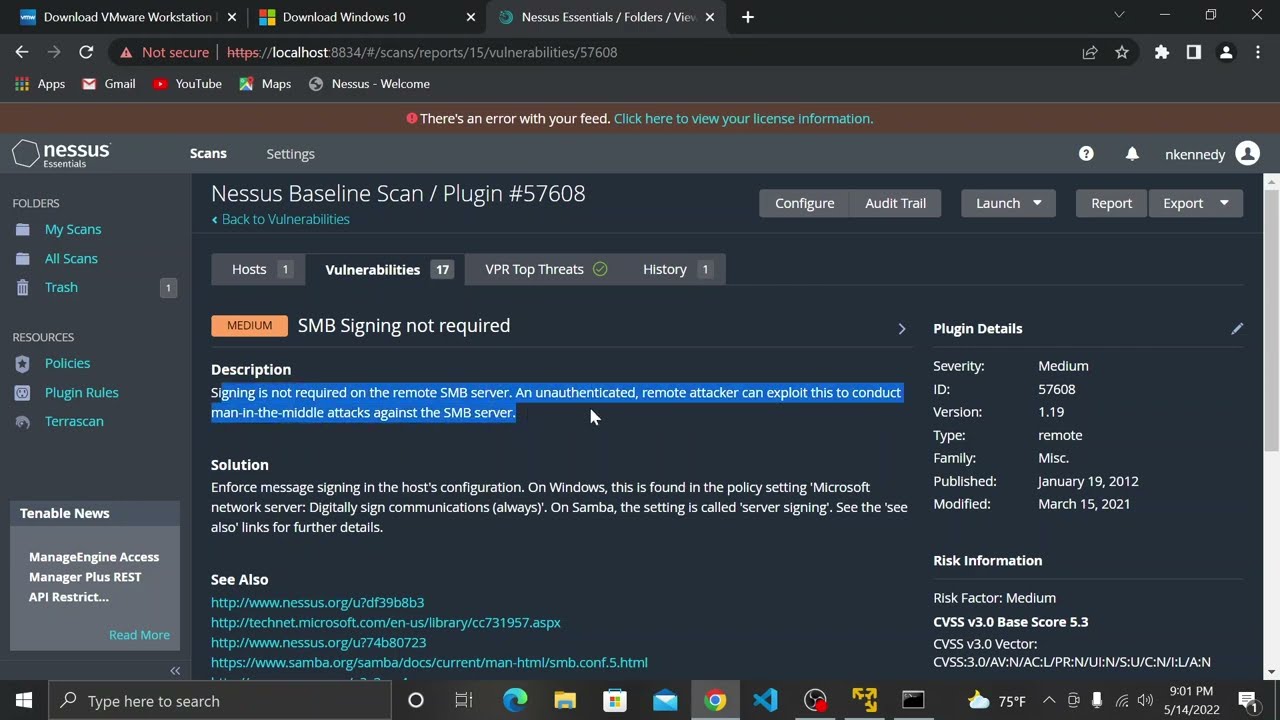The height and width of the screenshot is (720, 1280).
Task: Open a new browser tab
Action: tap(747, 17)
